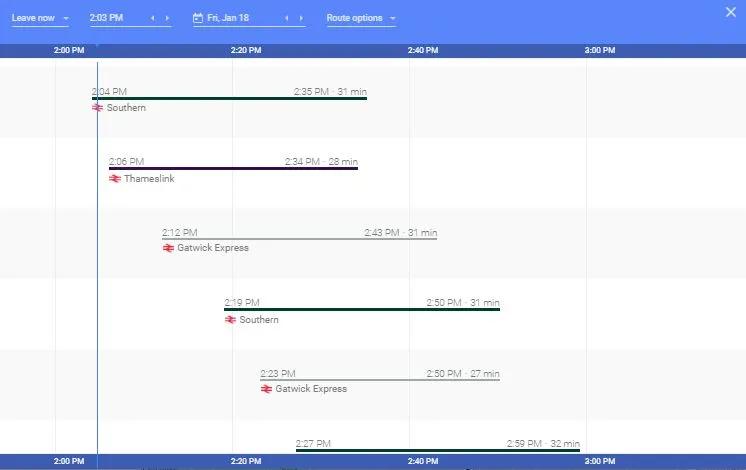
Task: Select the 2:19 PM Southern route bar
Action: click(362, 309)
